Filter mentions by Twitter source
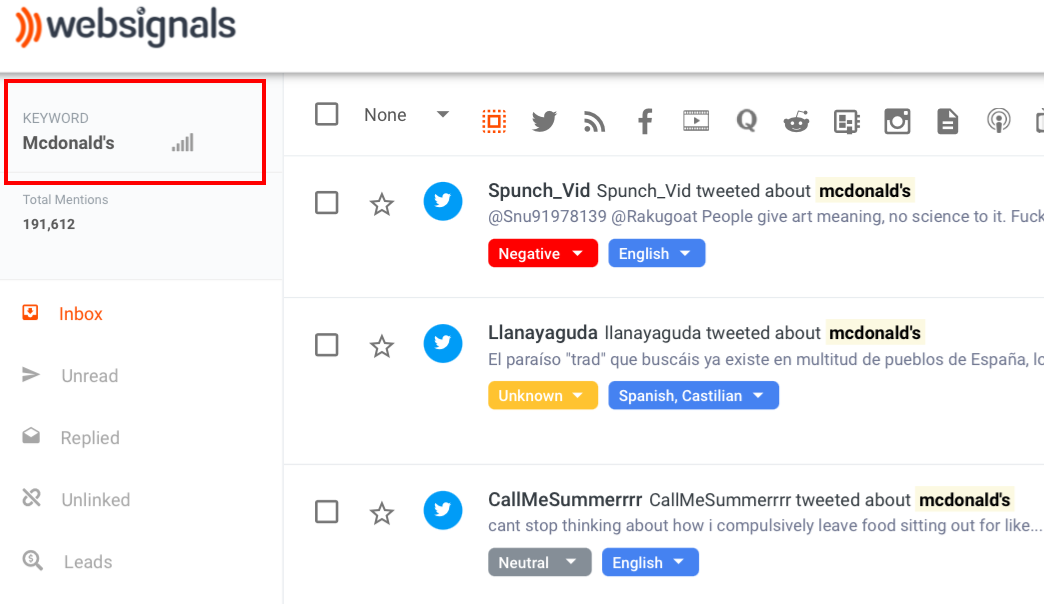The width and height of the screenshot is (1044, 604). point(544,121)
